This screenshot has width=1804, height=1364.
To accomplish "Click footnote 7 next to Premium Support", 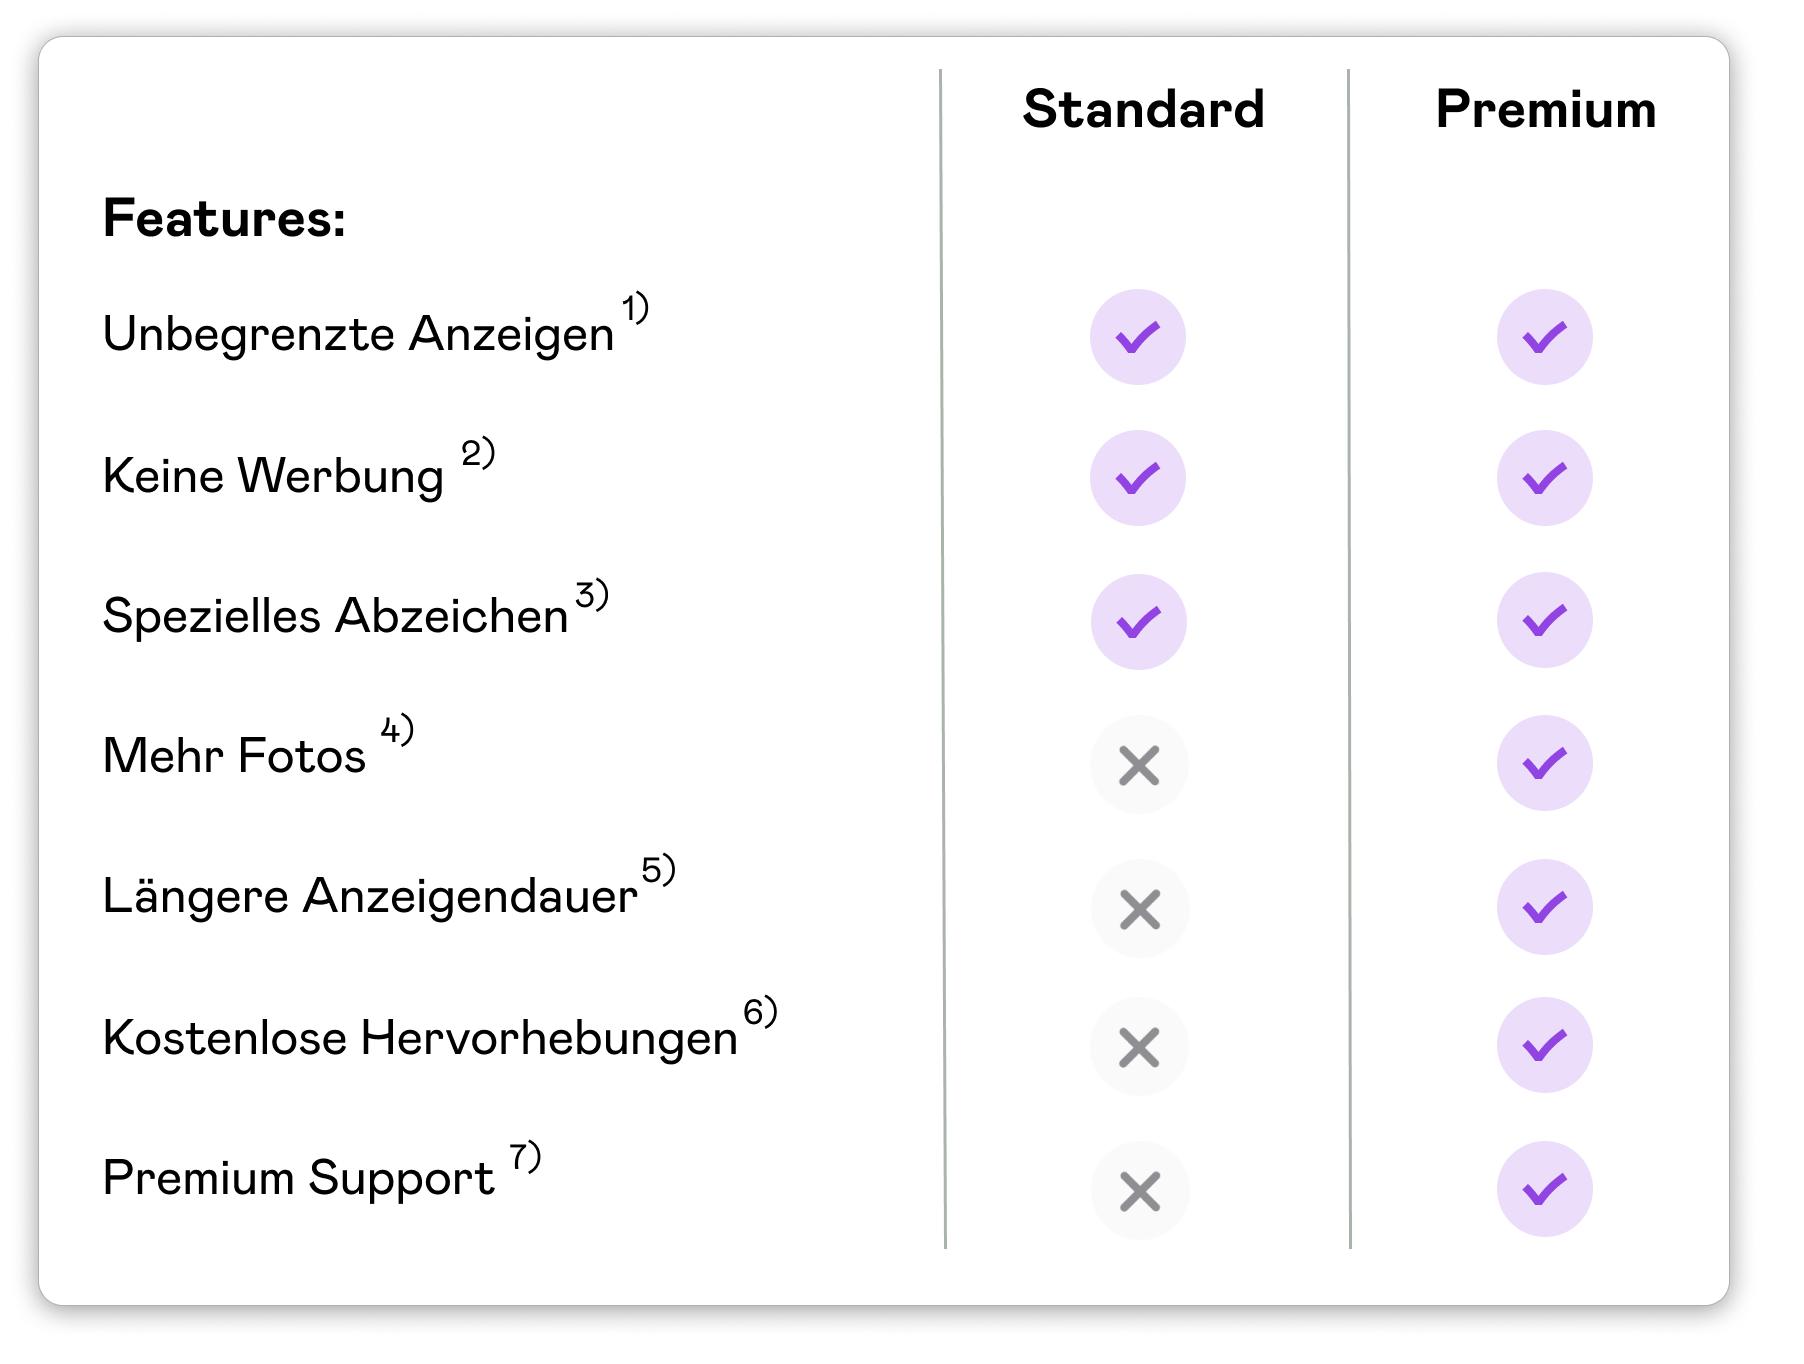I will pyautogui.click(x=525, y=1156).
